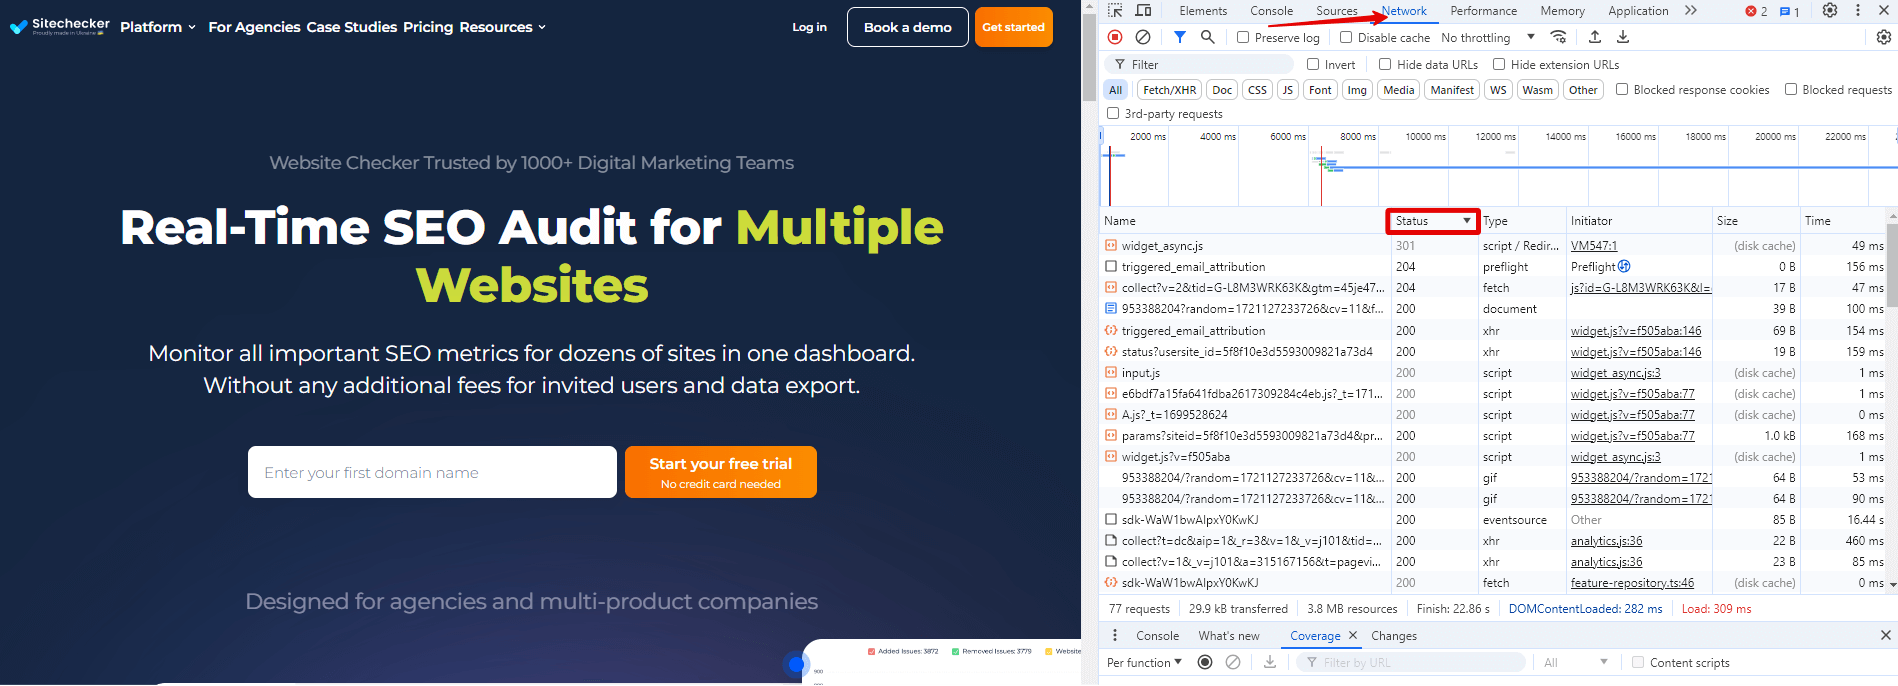Expand Platform menu in site header
1898x686 pixels.
158,27
